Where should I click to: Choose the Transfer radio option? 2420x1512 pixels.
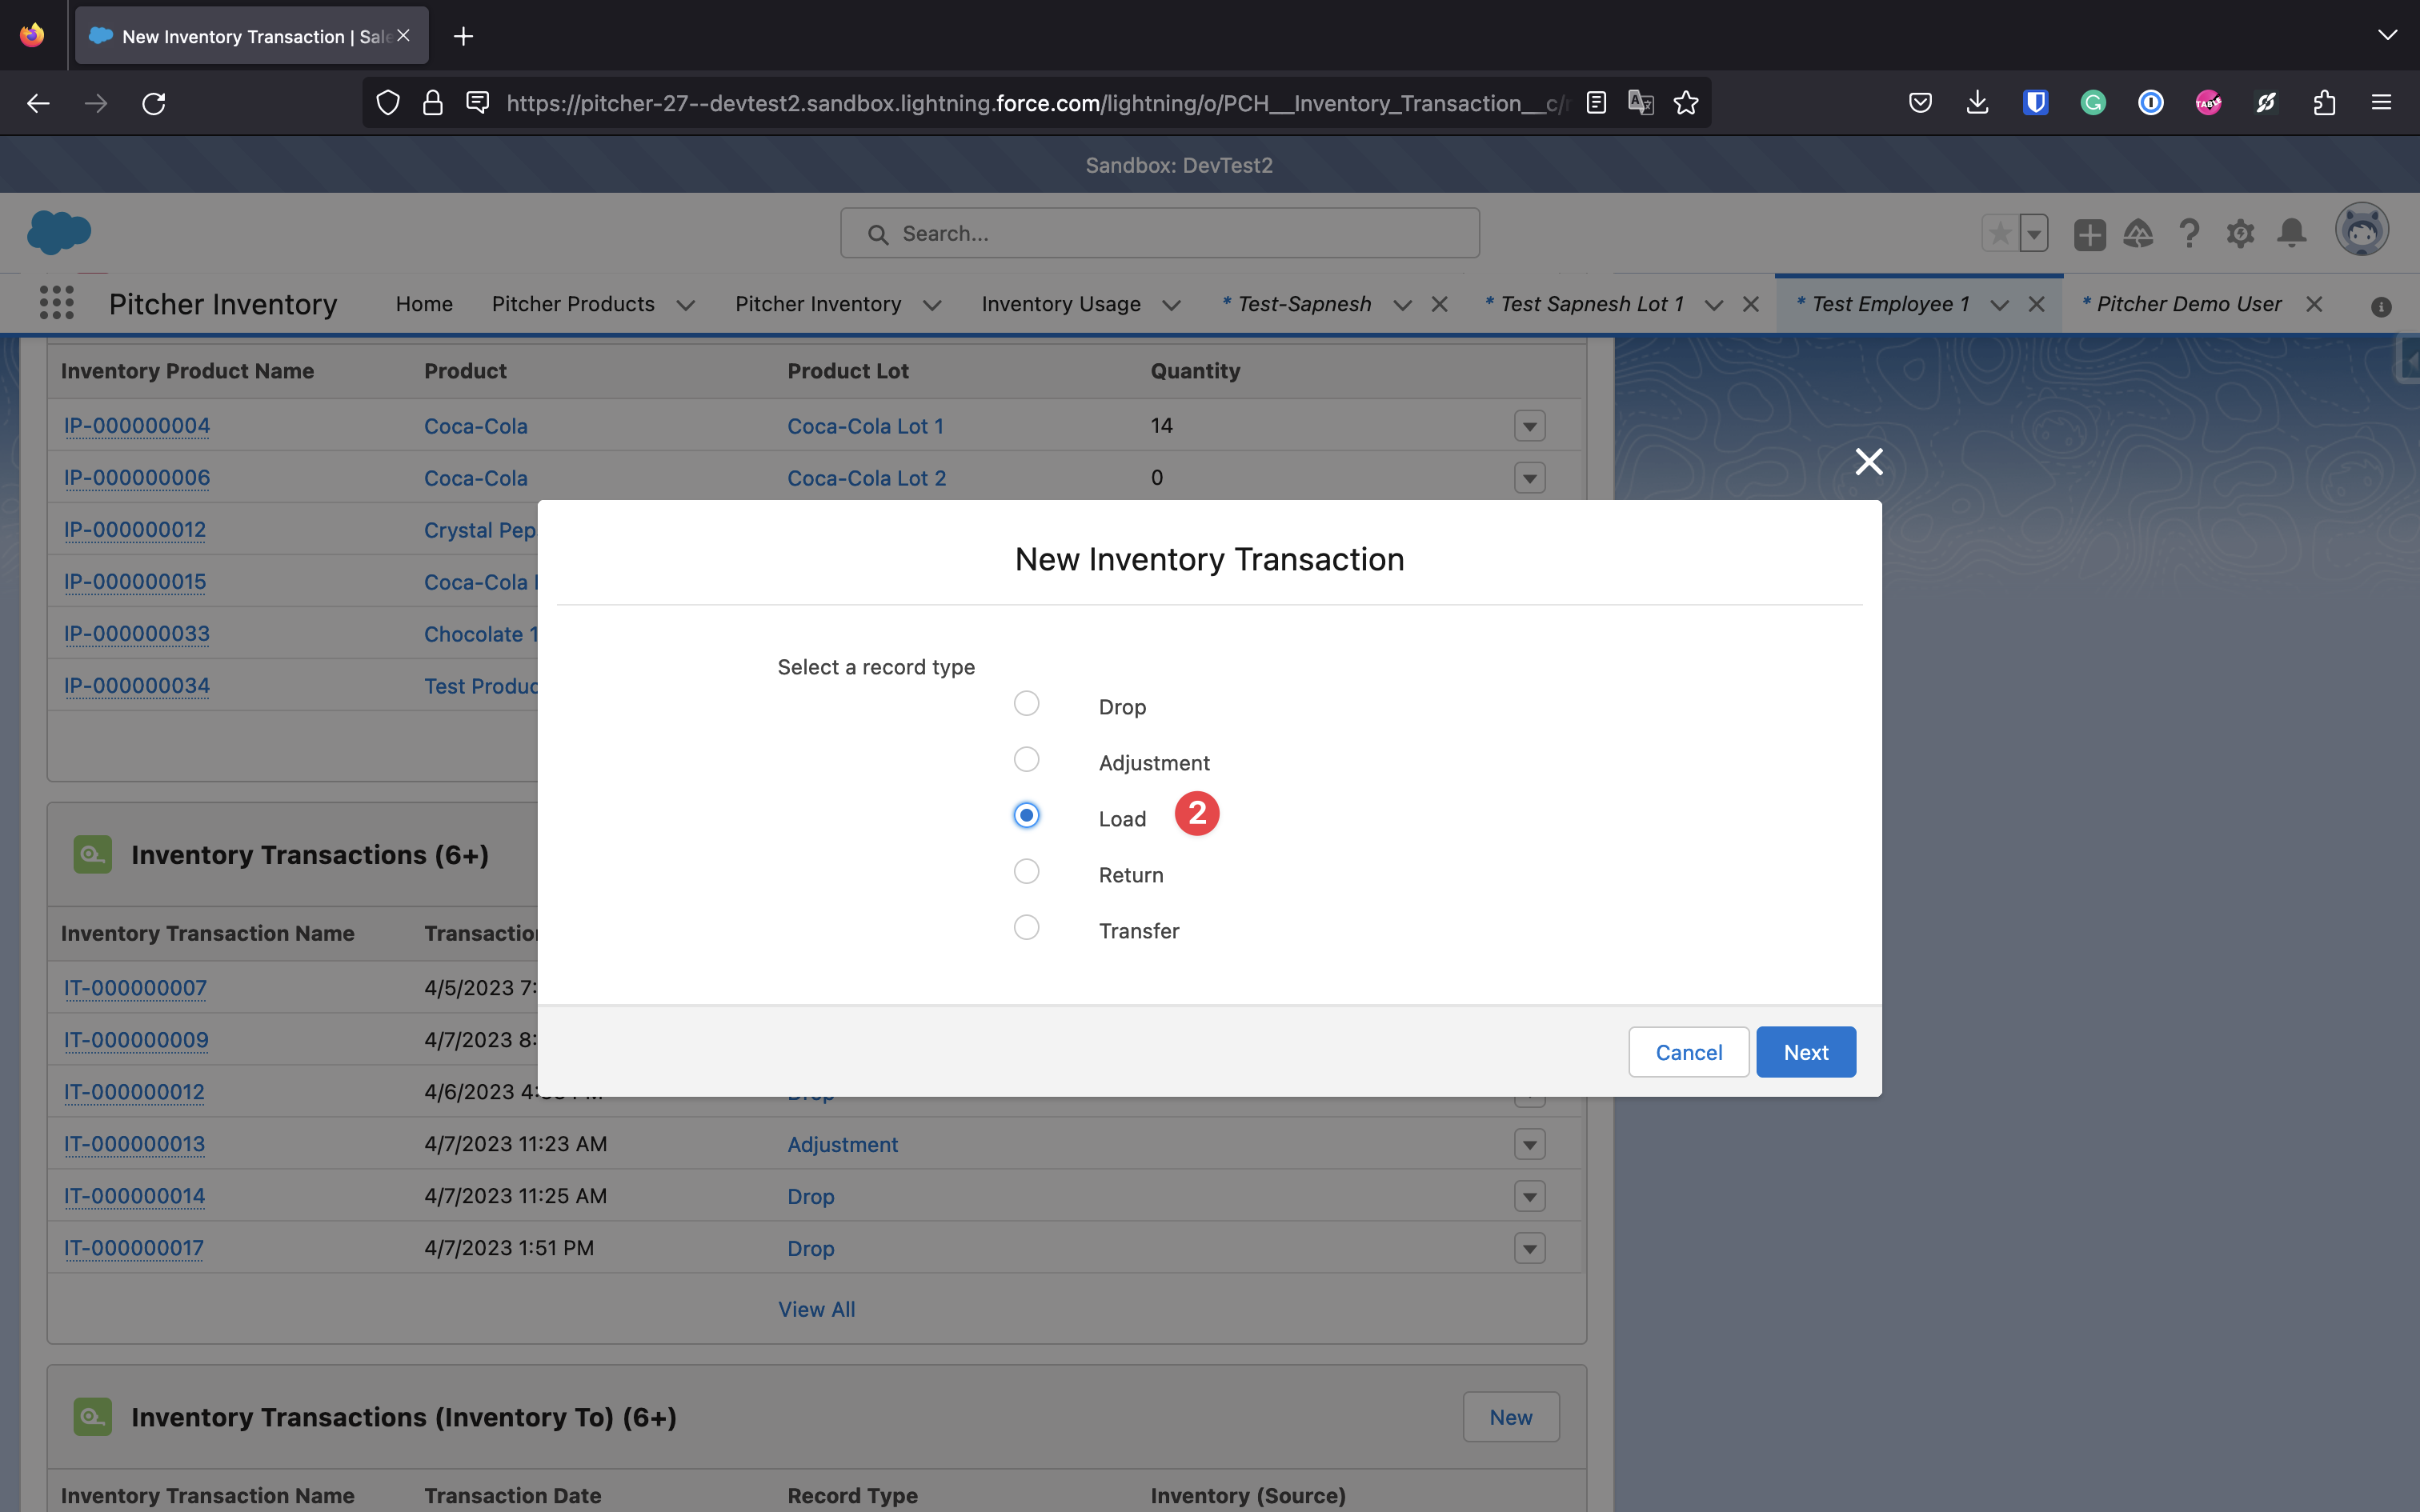(x=1026, y=928)
